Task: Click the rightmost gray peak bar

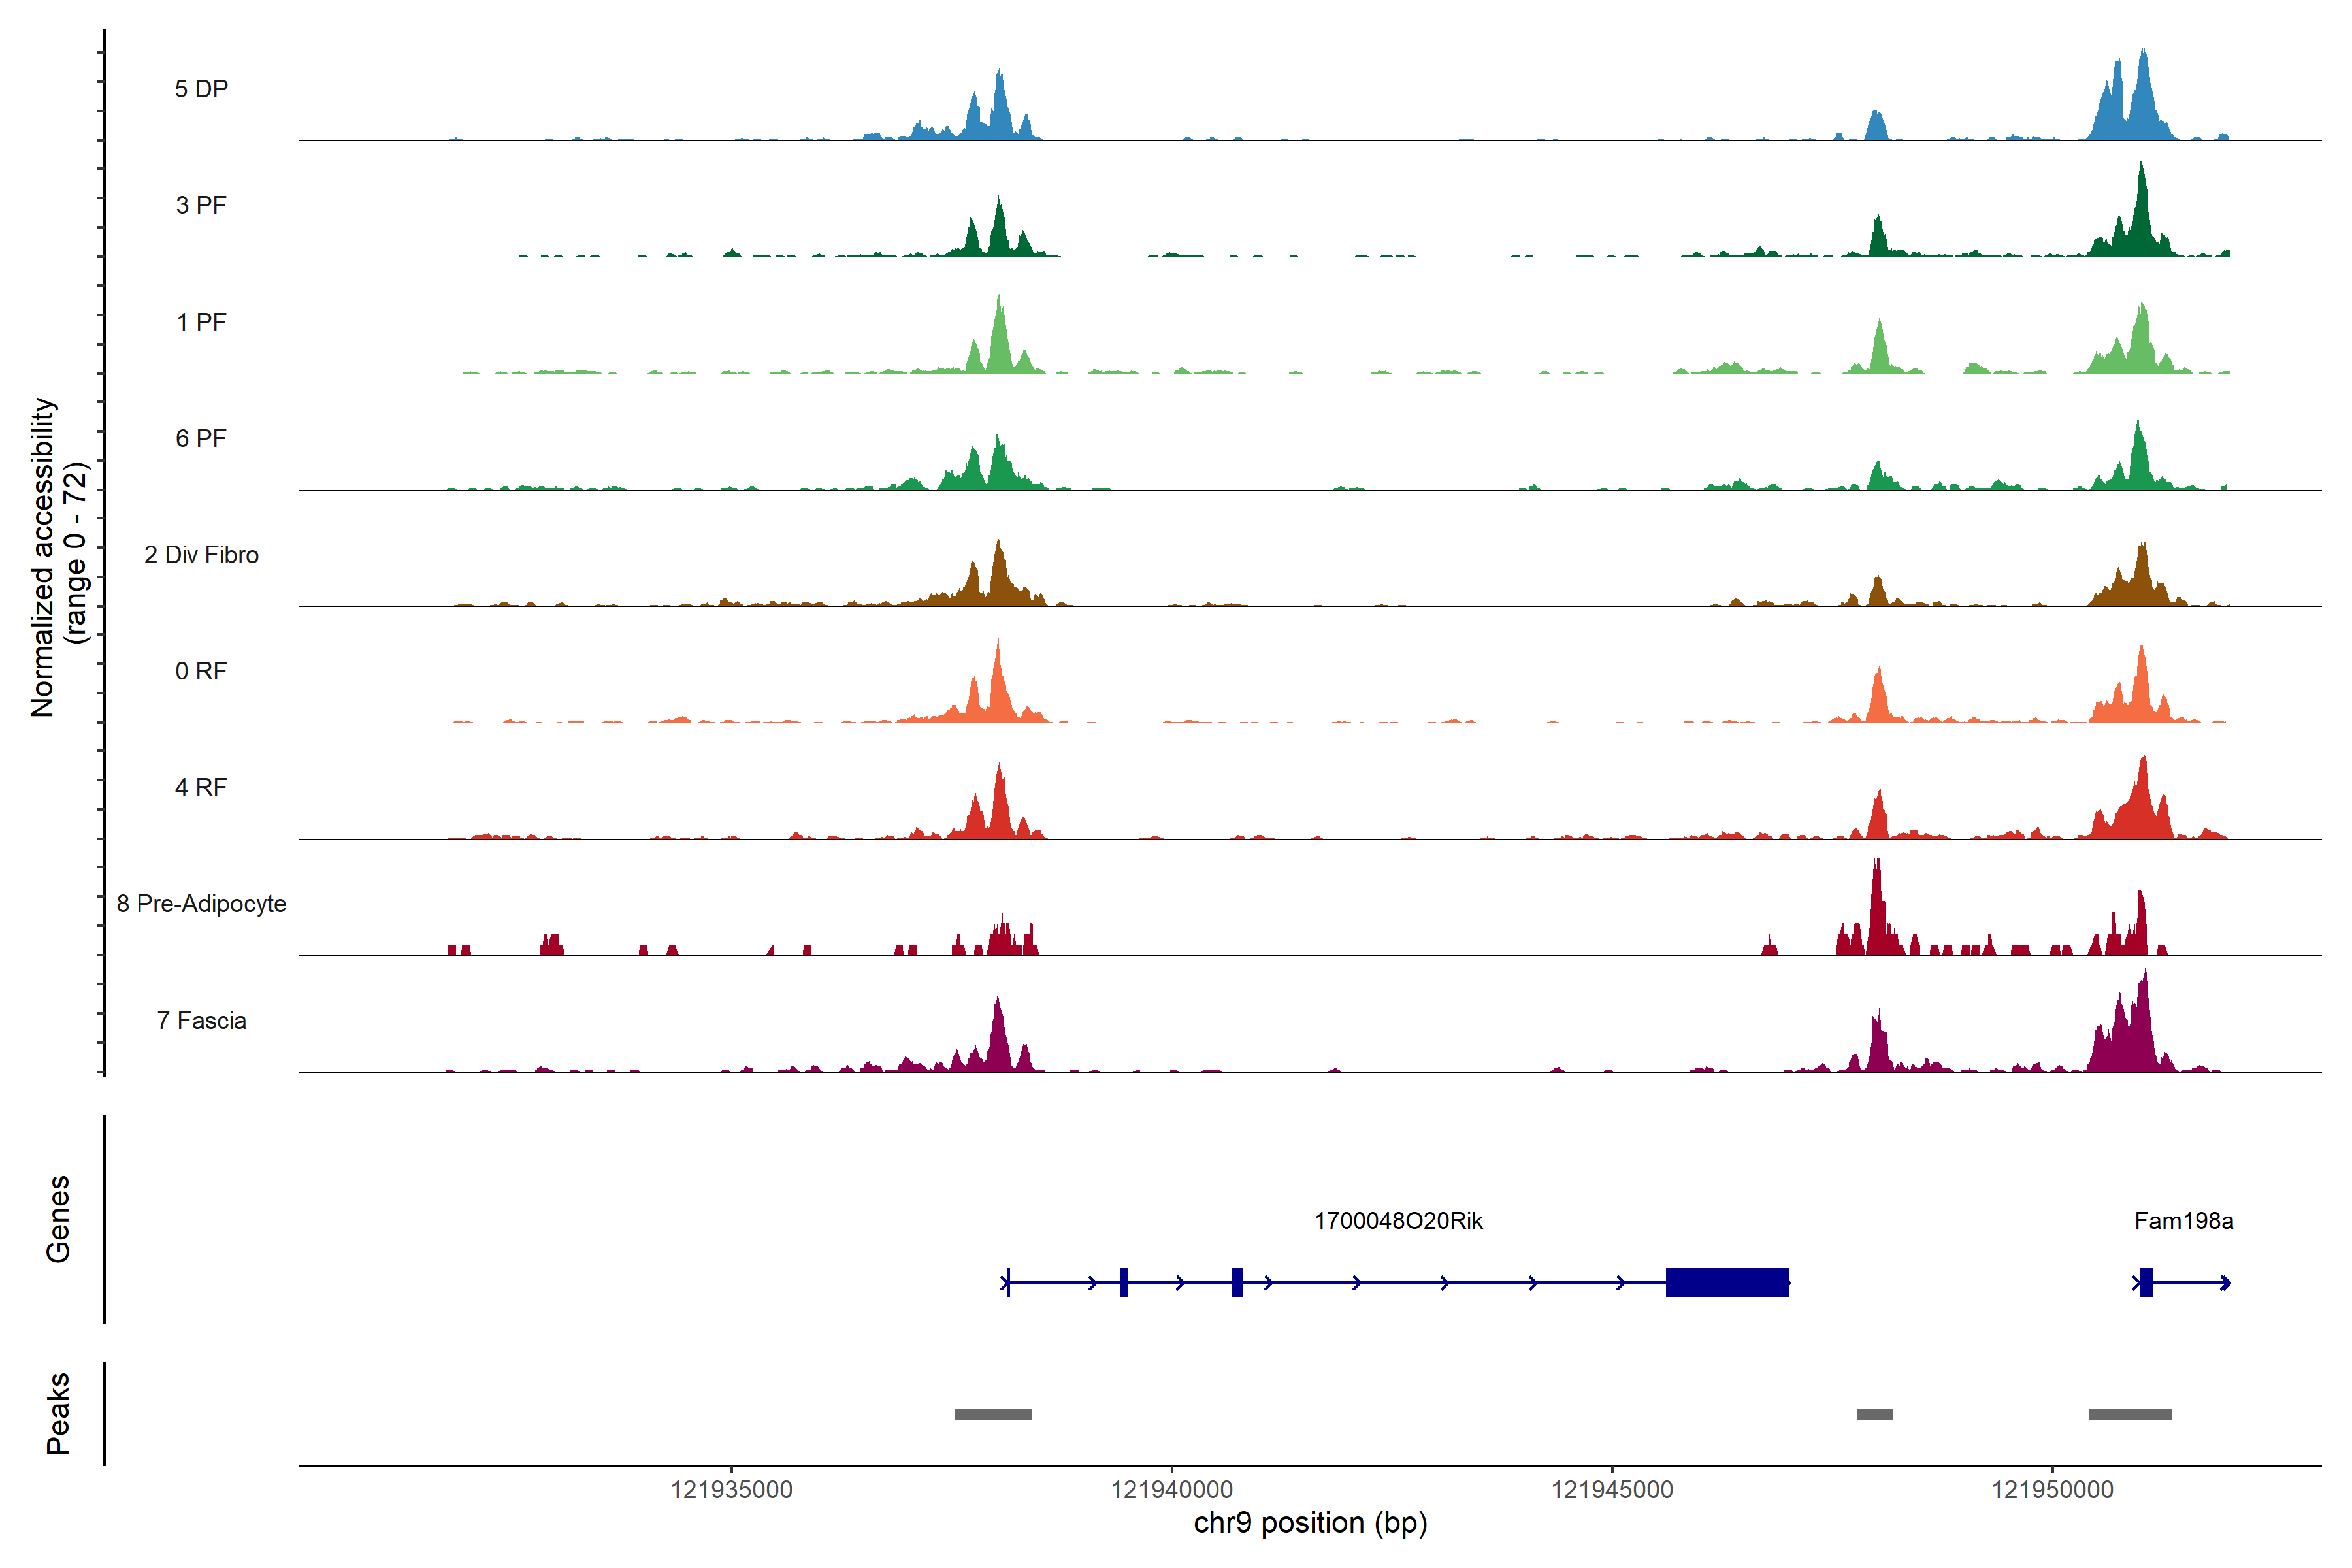Action: click(2130, 1414)
